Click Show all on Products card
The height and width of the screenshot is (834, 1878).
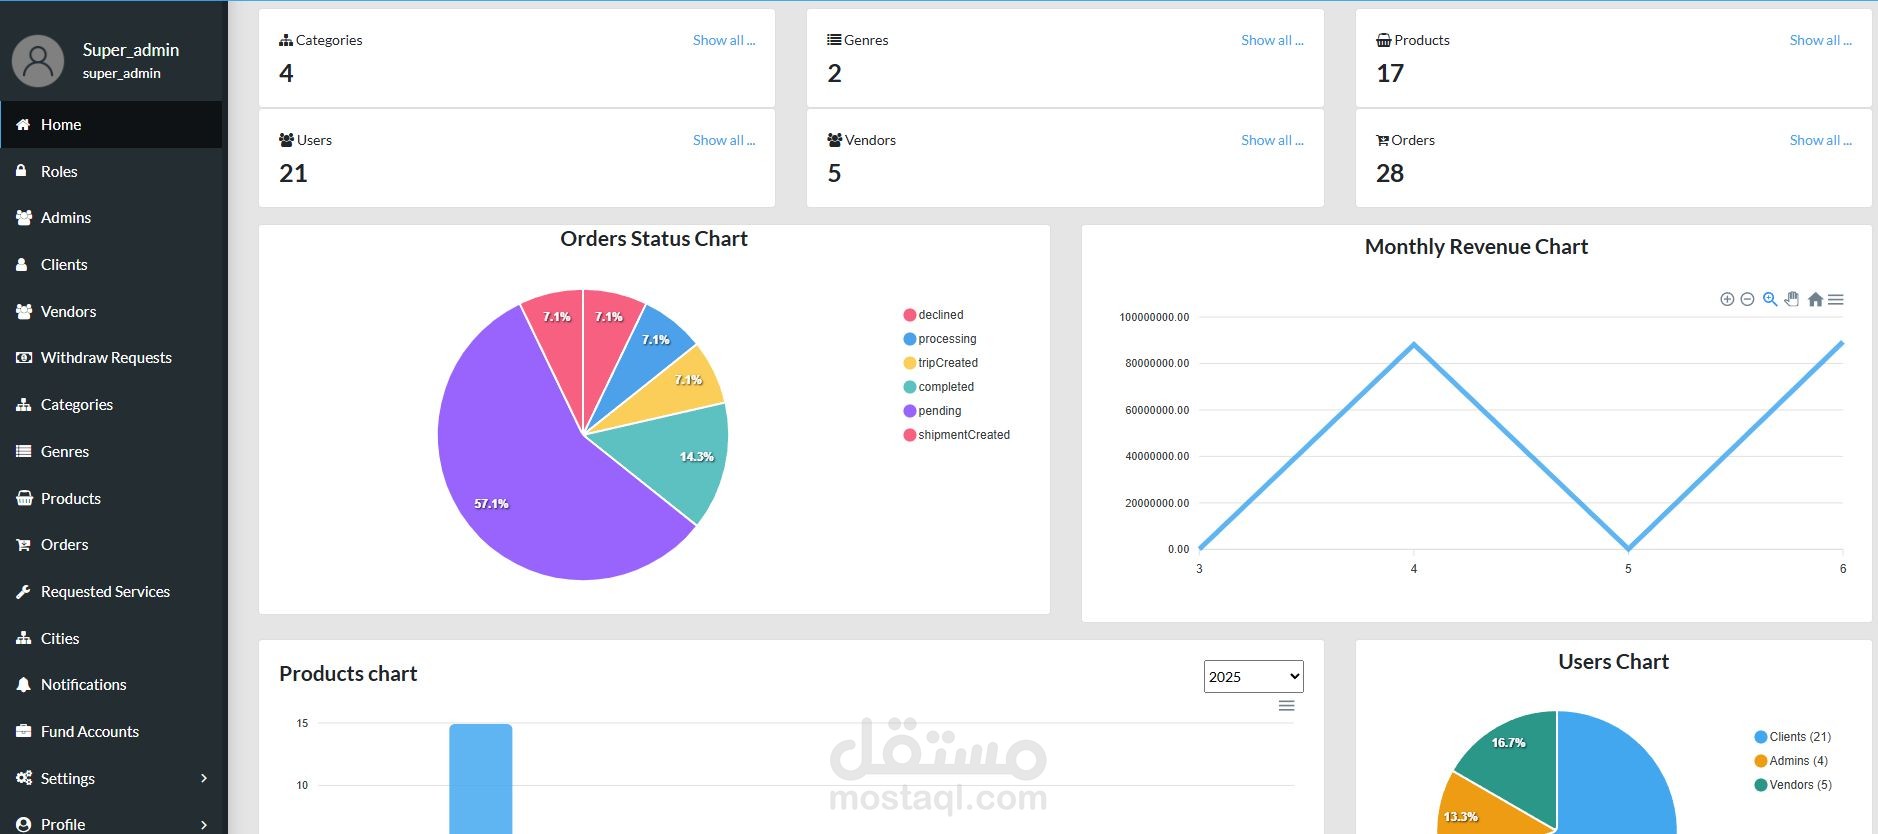[1821, 41]
